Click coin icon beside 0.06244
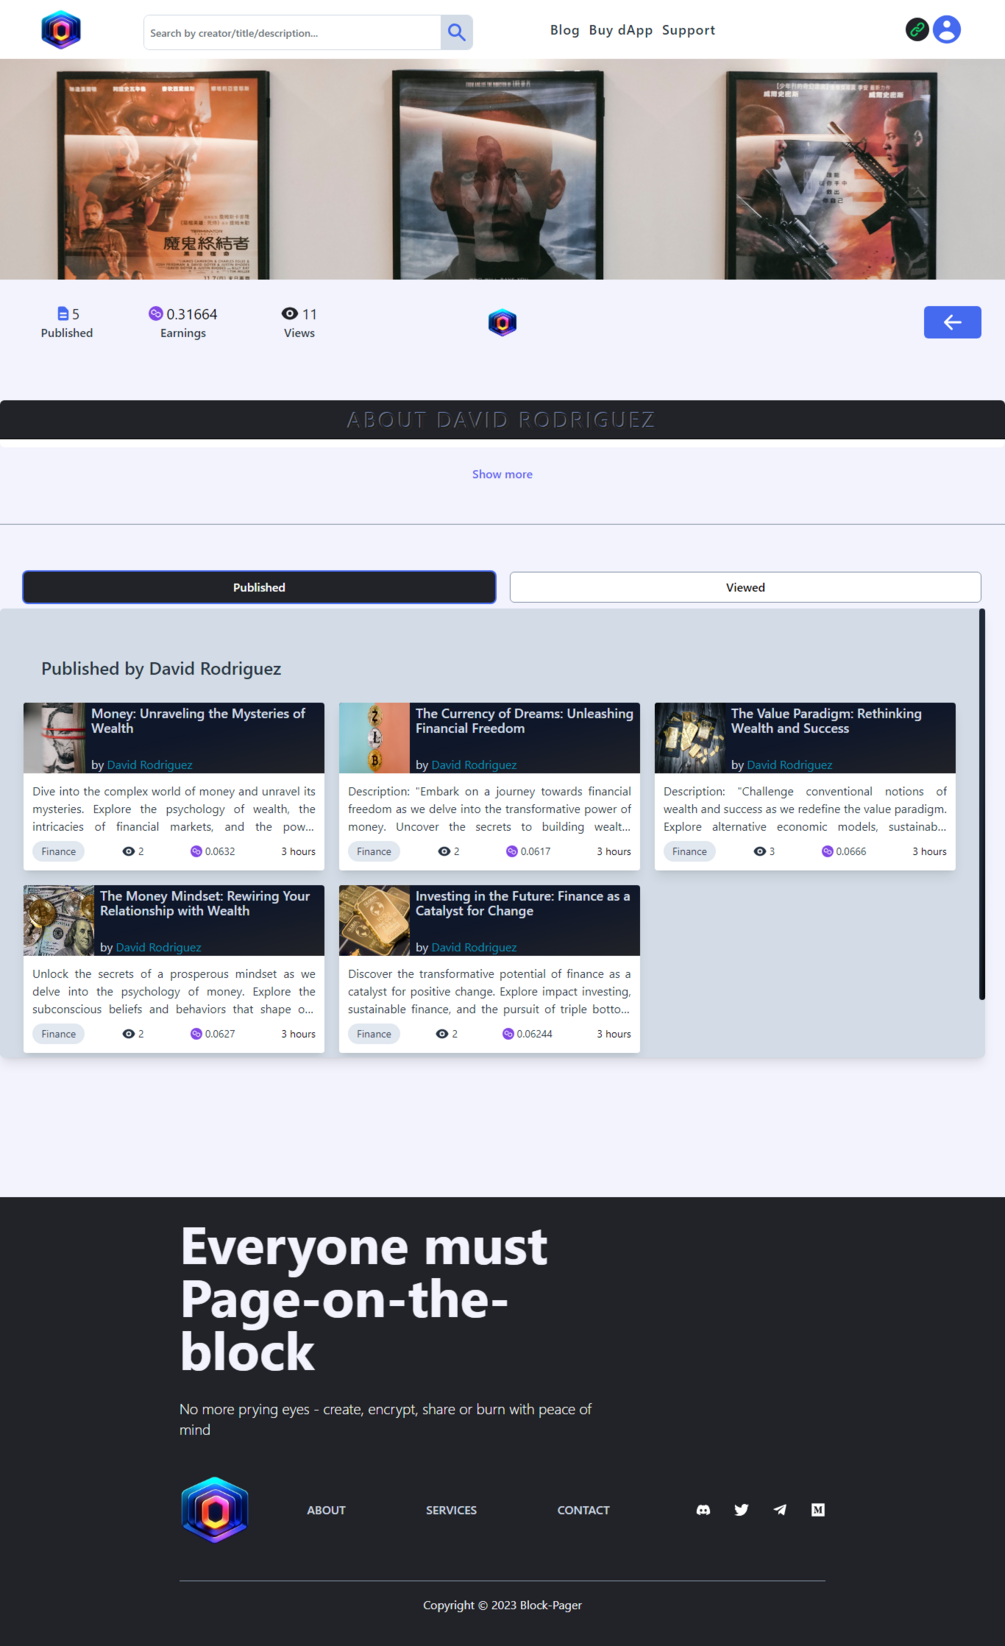1005x1646 pixels. click(508, 1034)
